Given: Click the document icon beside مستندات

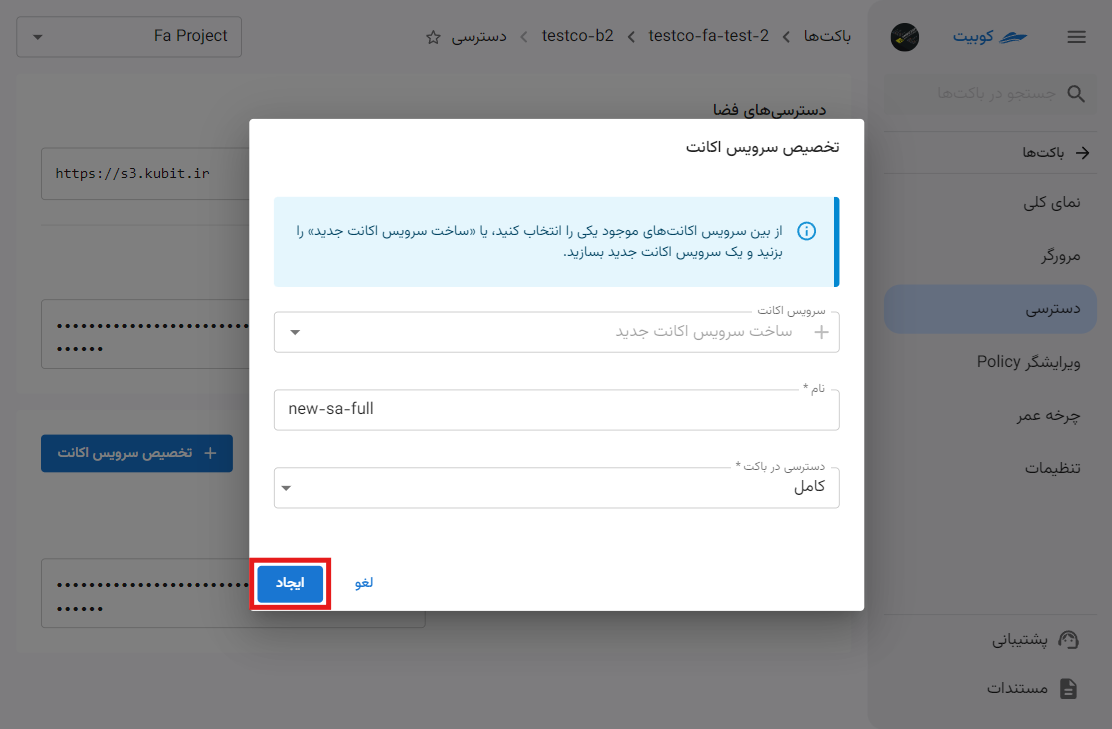Looking at the screenshot, I should point(1068,689).
